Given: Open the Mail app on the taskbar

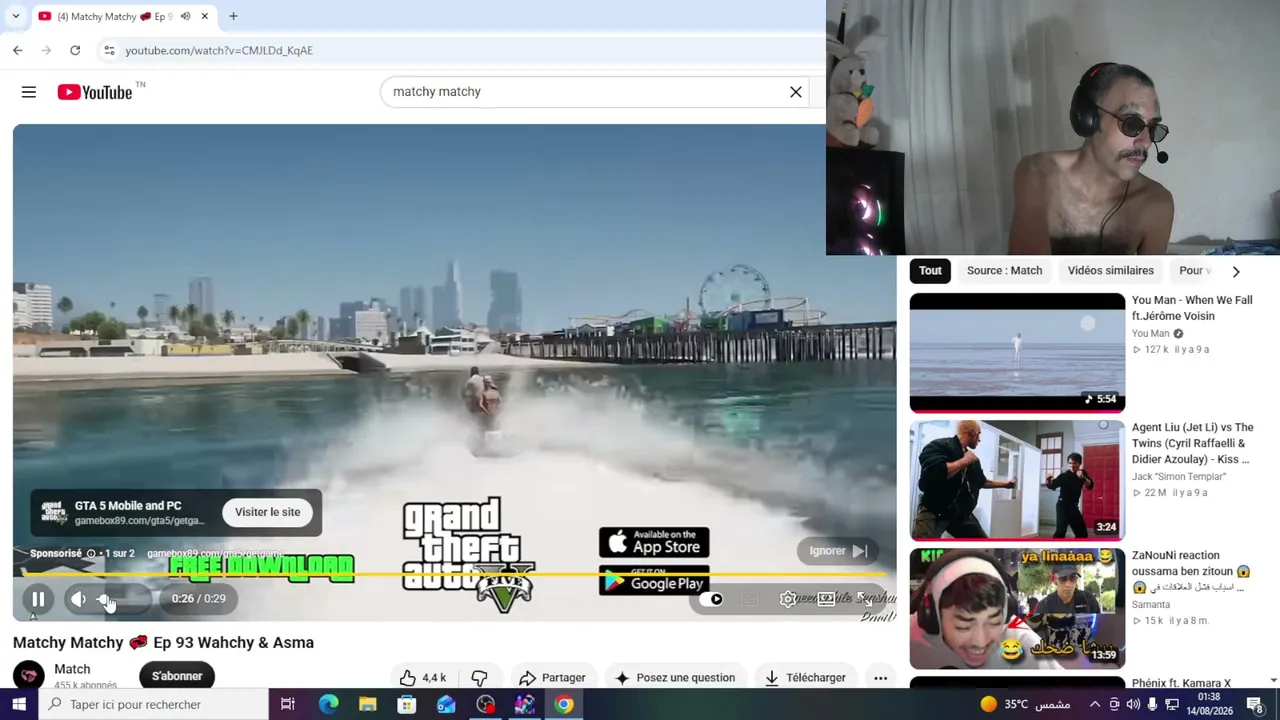Looking at the screenshot, I should [446, 705].
